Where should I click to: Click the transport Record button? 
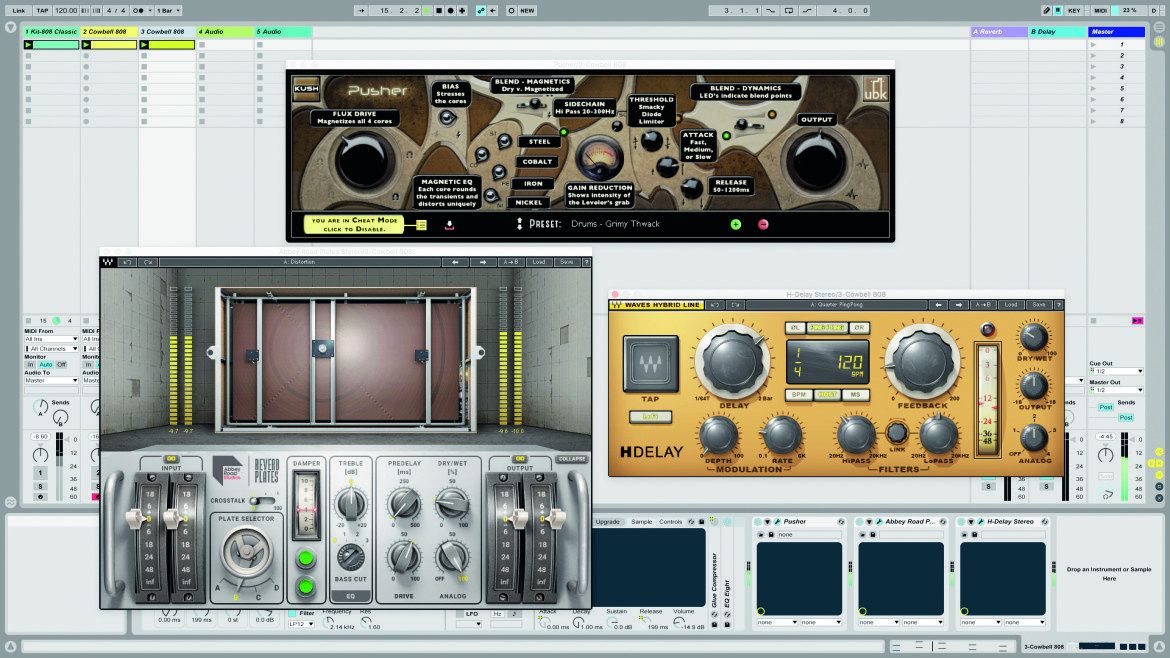click(x=451, y=10)
